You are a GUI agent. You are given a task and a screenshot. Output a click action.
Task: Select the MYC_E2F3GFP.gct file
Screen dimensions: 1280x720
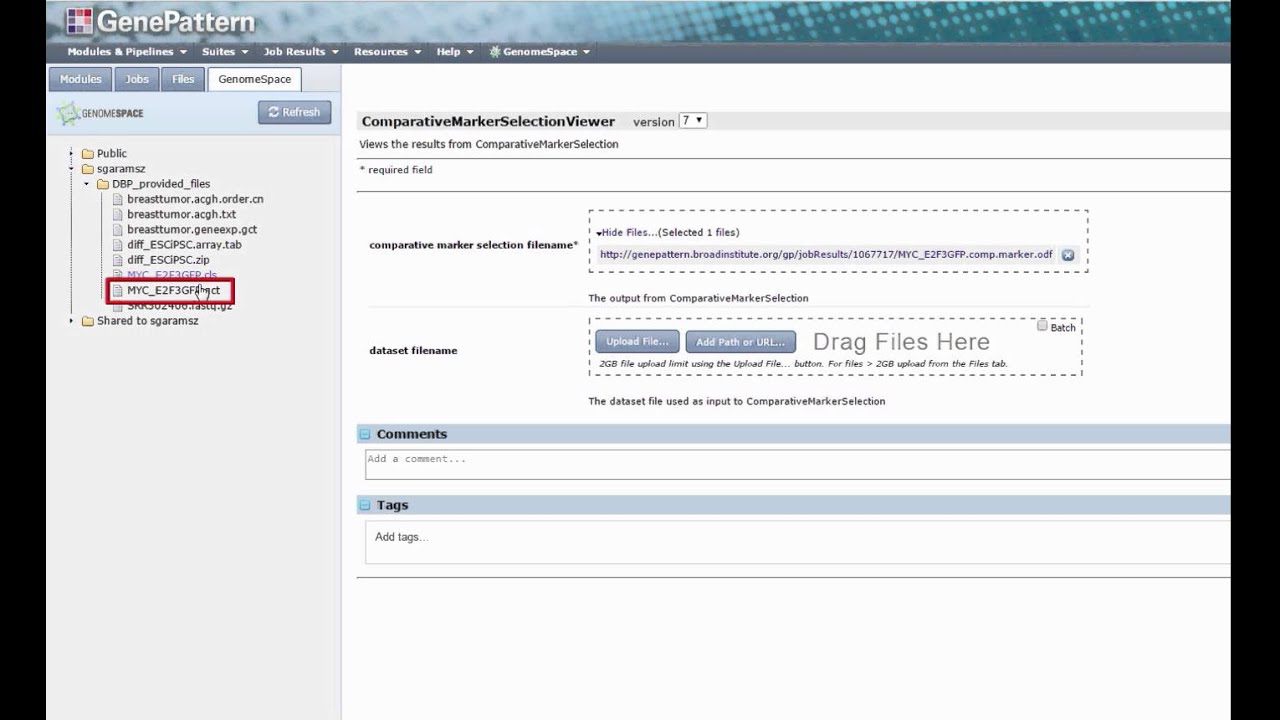[x=173, y=290]
